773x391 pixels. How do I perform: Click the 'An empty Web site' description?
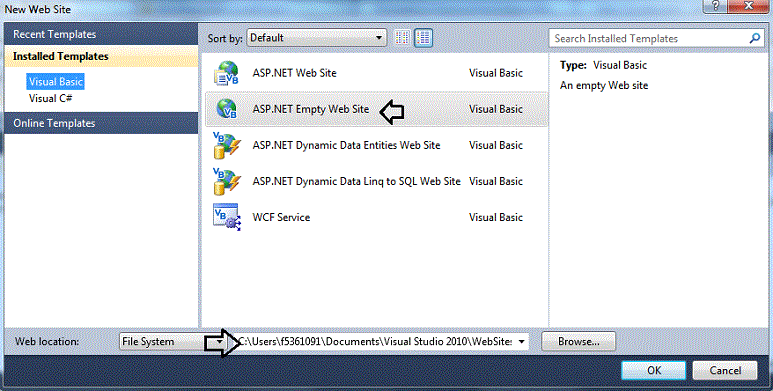pyautogui.click(x=604, y=86)
